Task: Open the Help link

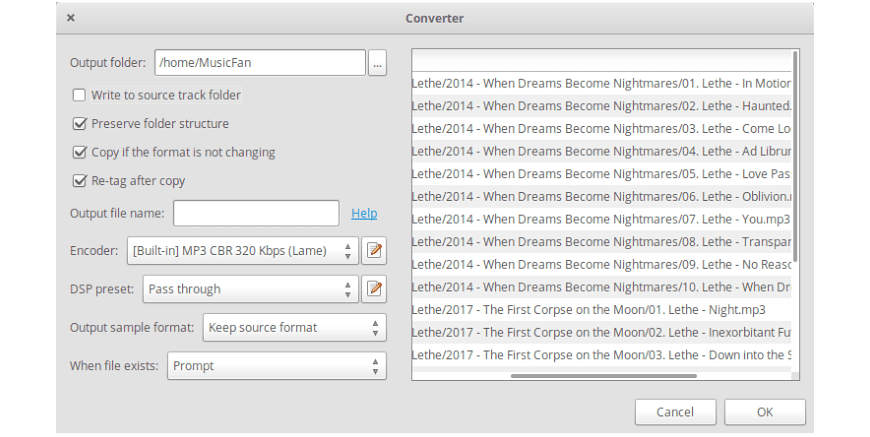Action: tap(364, 213)
